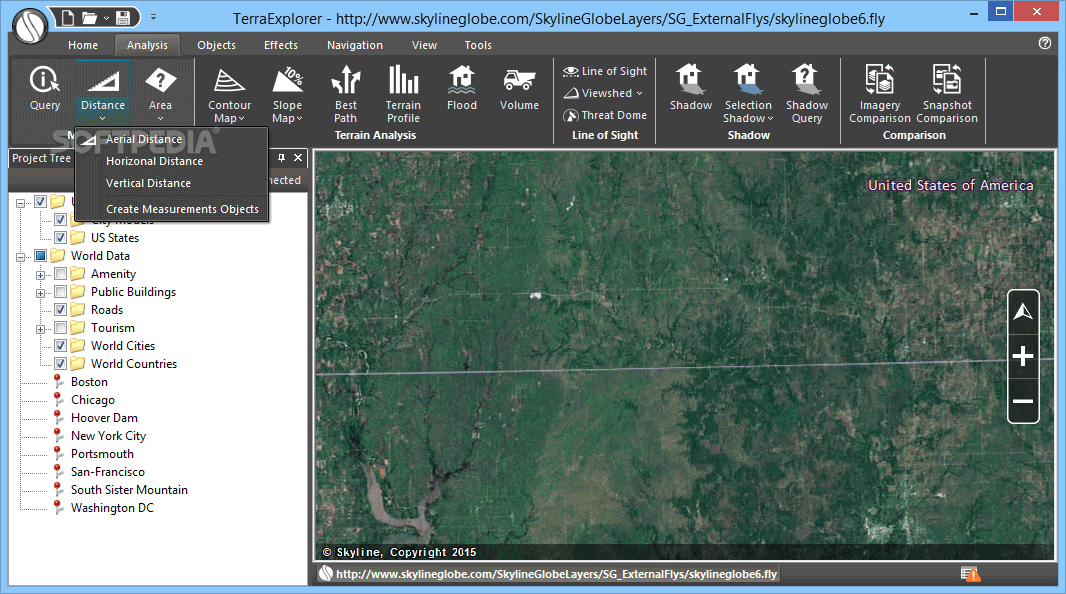Viewport: 1066px width, 594px height.
Task: Enable the Tourism layer checkbox
Action: tap(61, 328)
